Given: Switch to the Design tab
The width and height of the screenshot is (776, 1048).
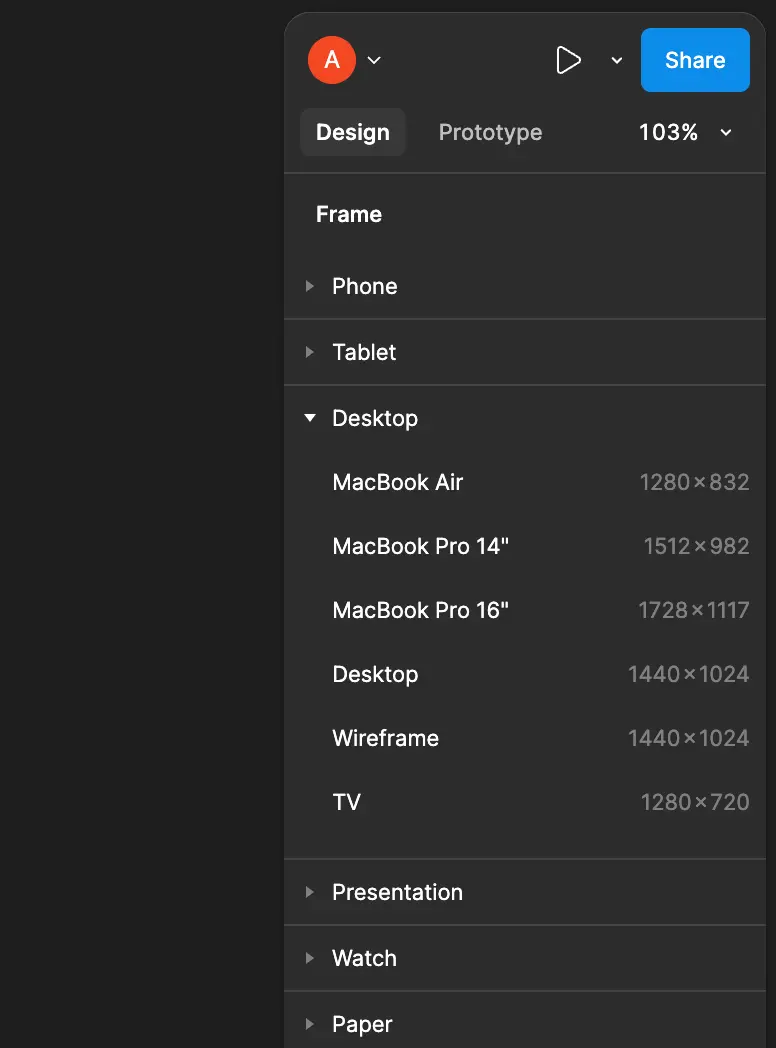Looking at the screenshot, I should [353, 132].
